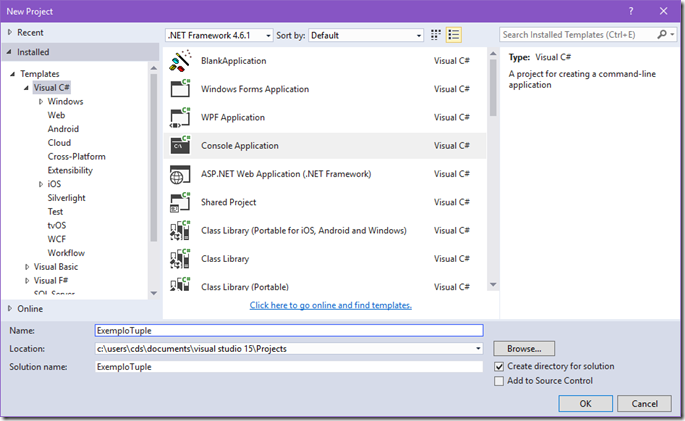Click the project Name input field

289,331
